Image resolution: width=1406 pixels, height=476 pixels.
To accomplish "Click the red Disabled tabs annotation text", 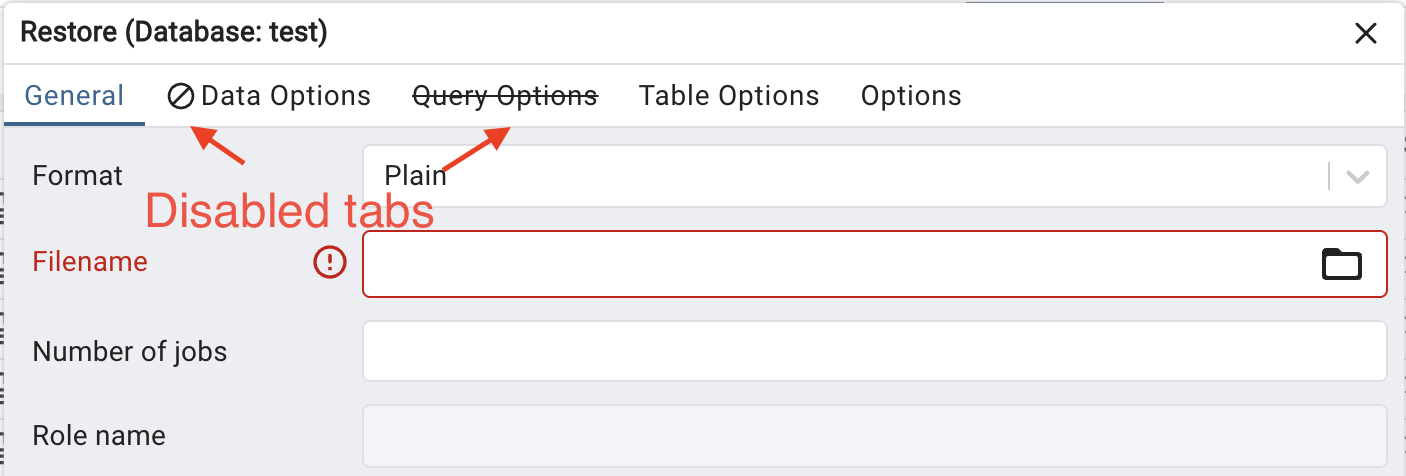I will coord(290,211).
